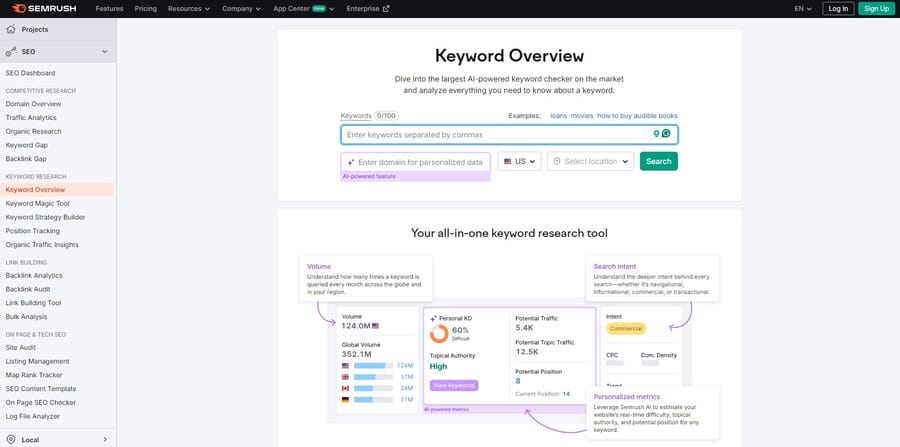Select the 60% Personal KD donut chart
This screenshot has width=900, height=447.
[x=439, y=334]
